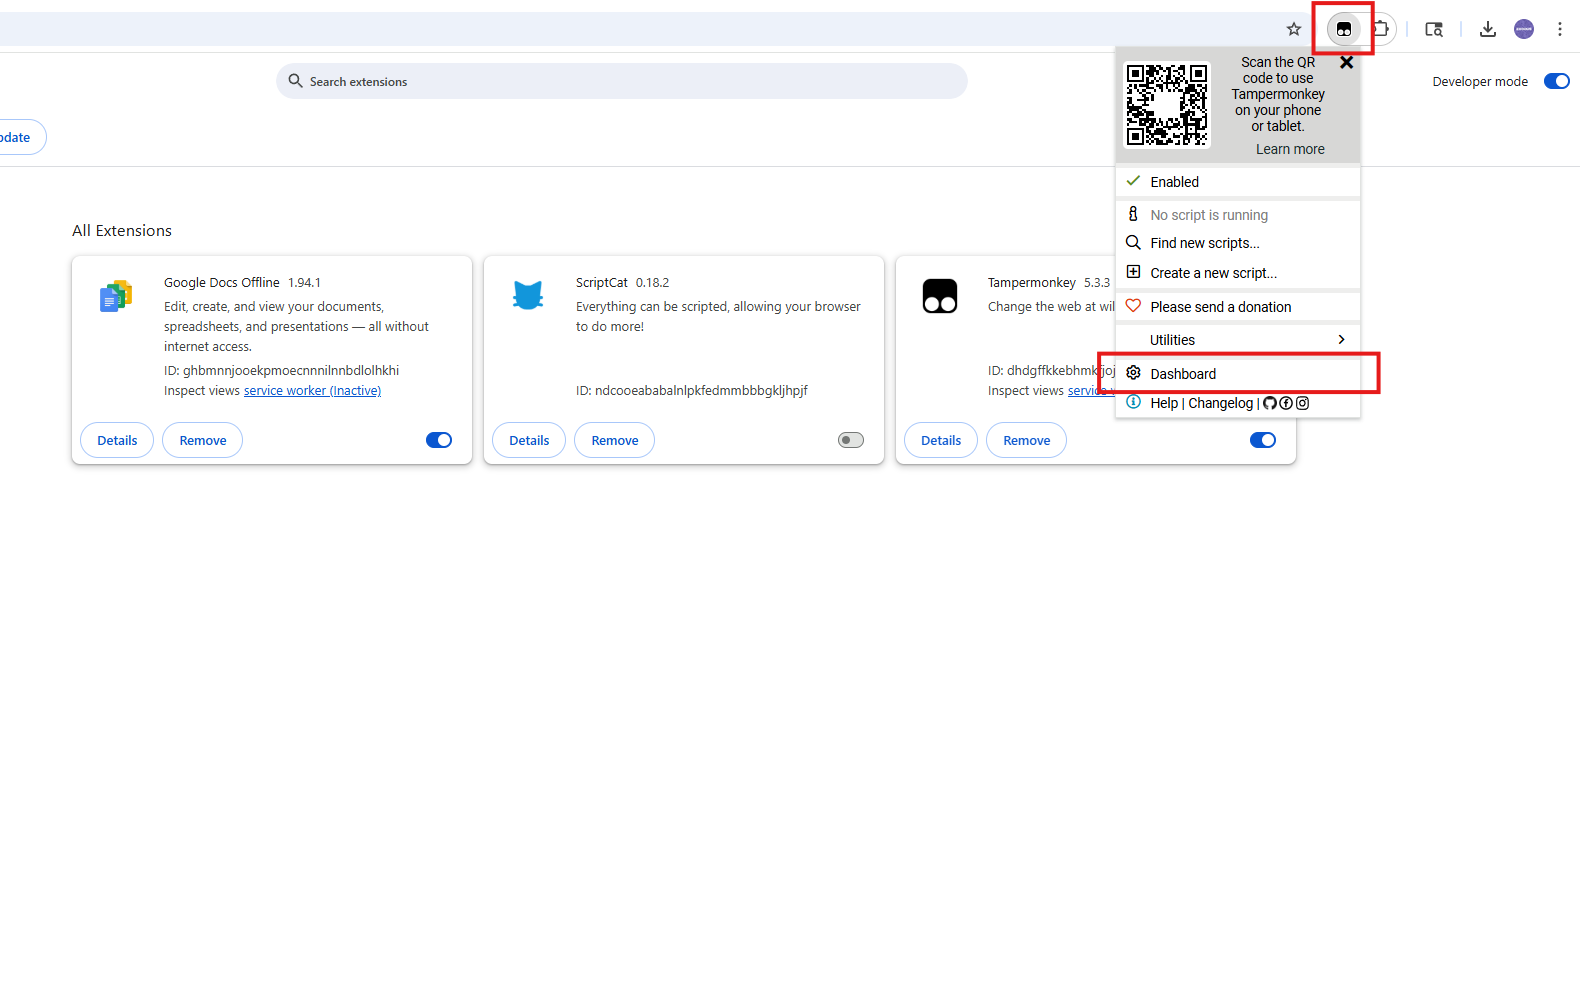Close the QR code banner with X
Viewport: 1580px width, 994px height.
click(1347, 62)
